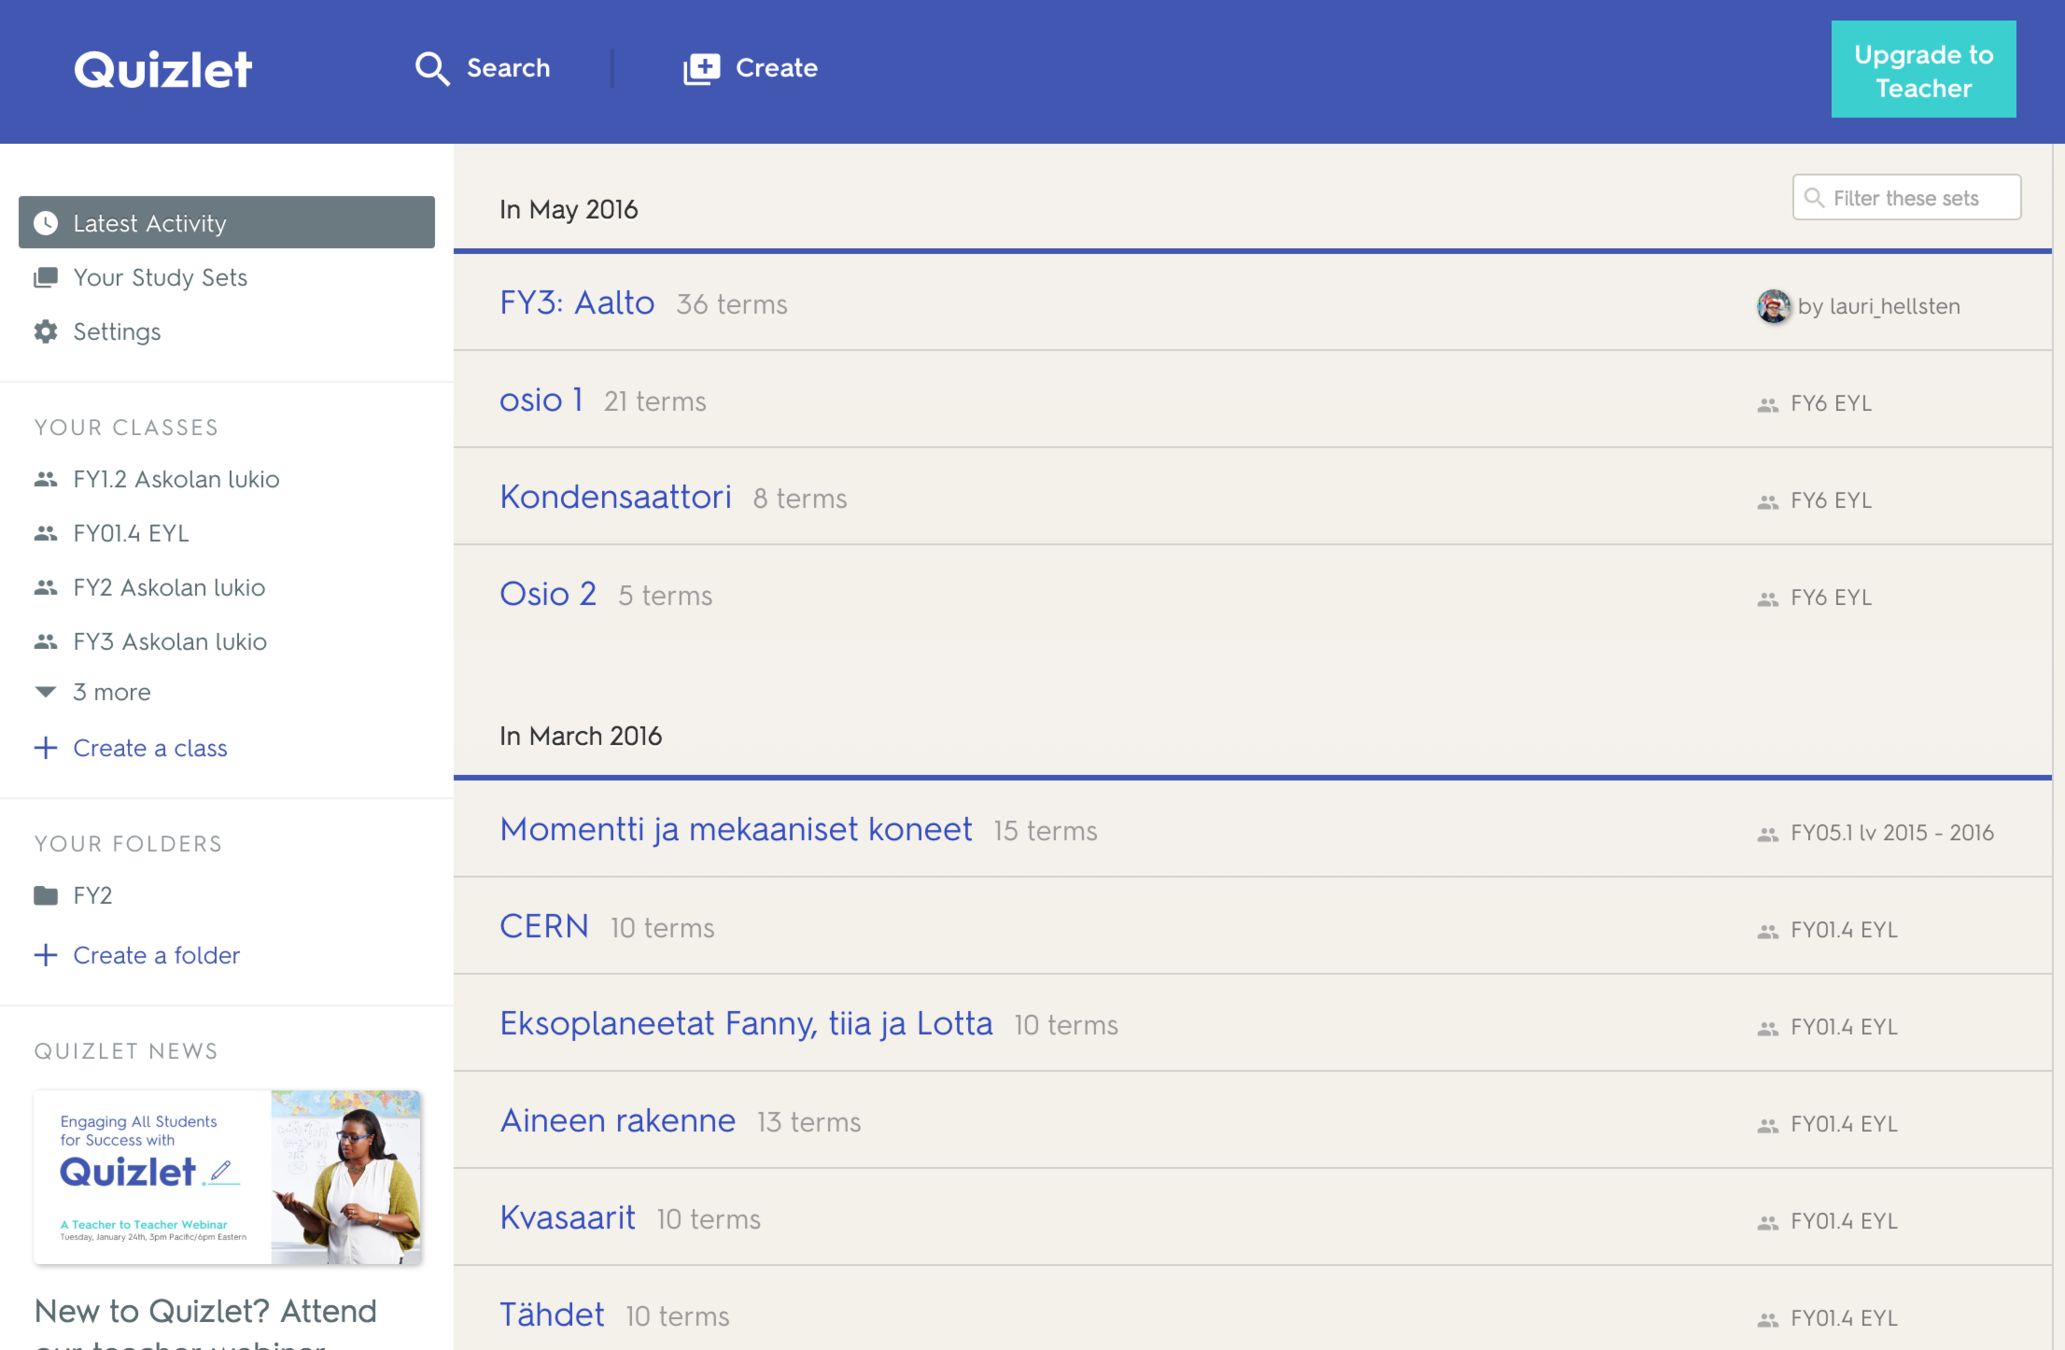The width and height of the screenshot is (2065, 1350).
Task: Click the FY05.1 lv 2015 - 2016 class label
Action: tap(1891, 832)
